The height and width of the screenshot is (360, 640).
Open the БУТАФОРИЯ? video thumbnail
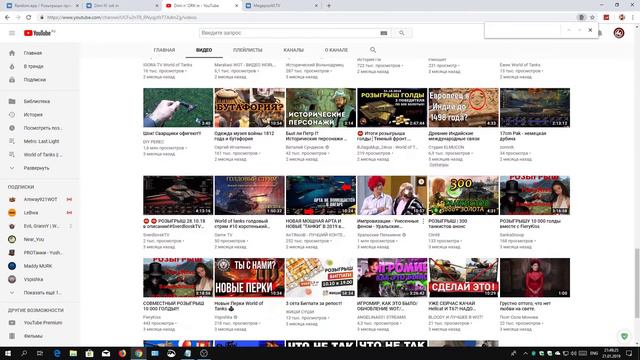click(249, 107)
